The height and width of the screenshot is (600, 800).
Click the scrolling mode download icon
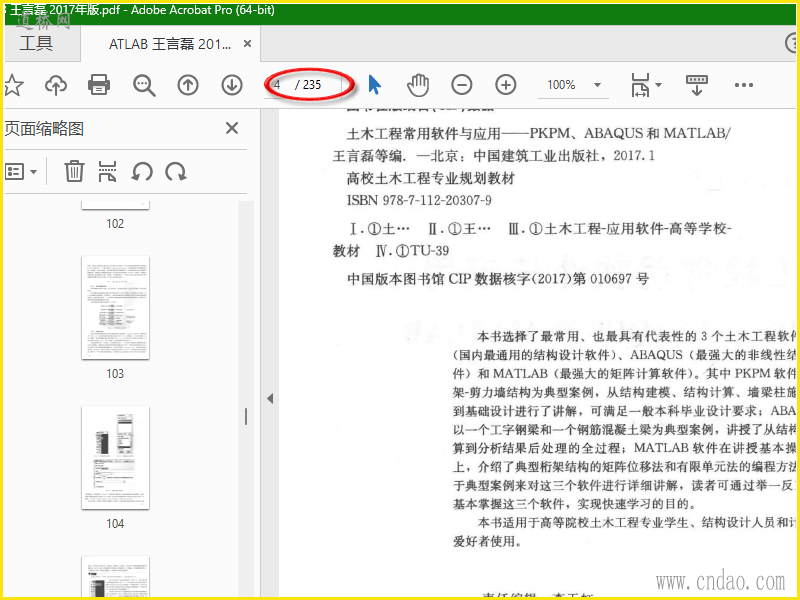point(696,85)
